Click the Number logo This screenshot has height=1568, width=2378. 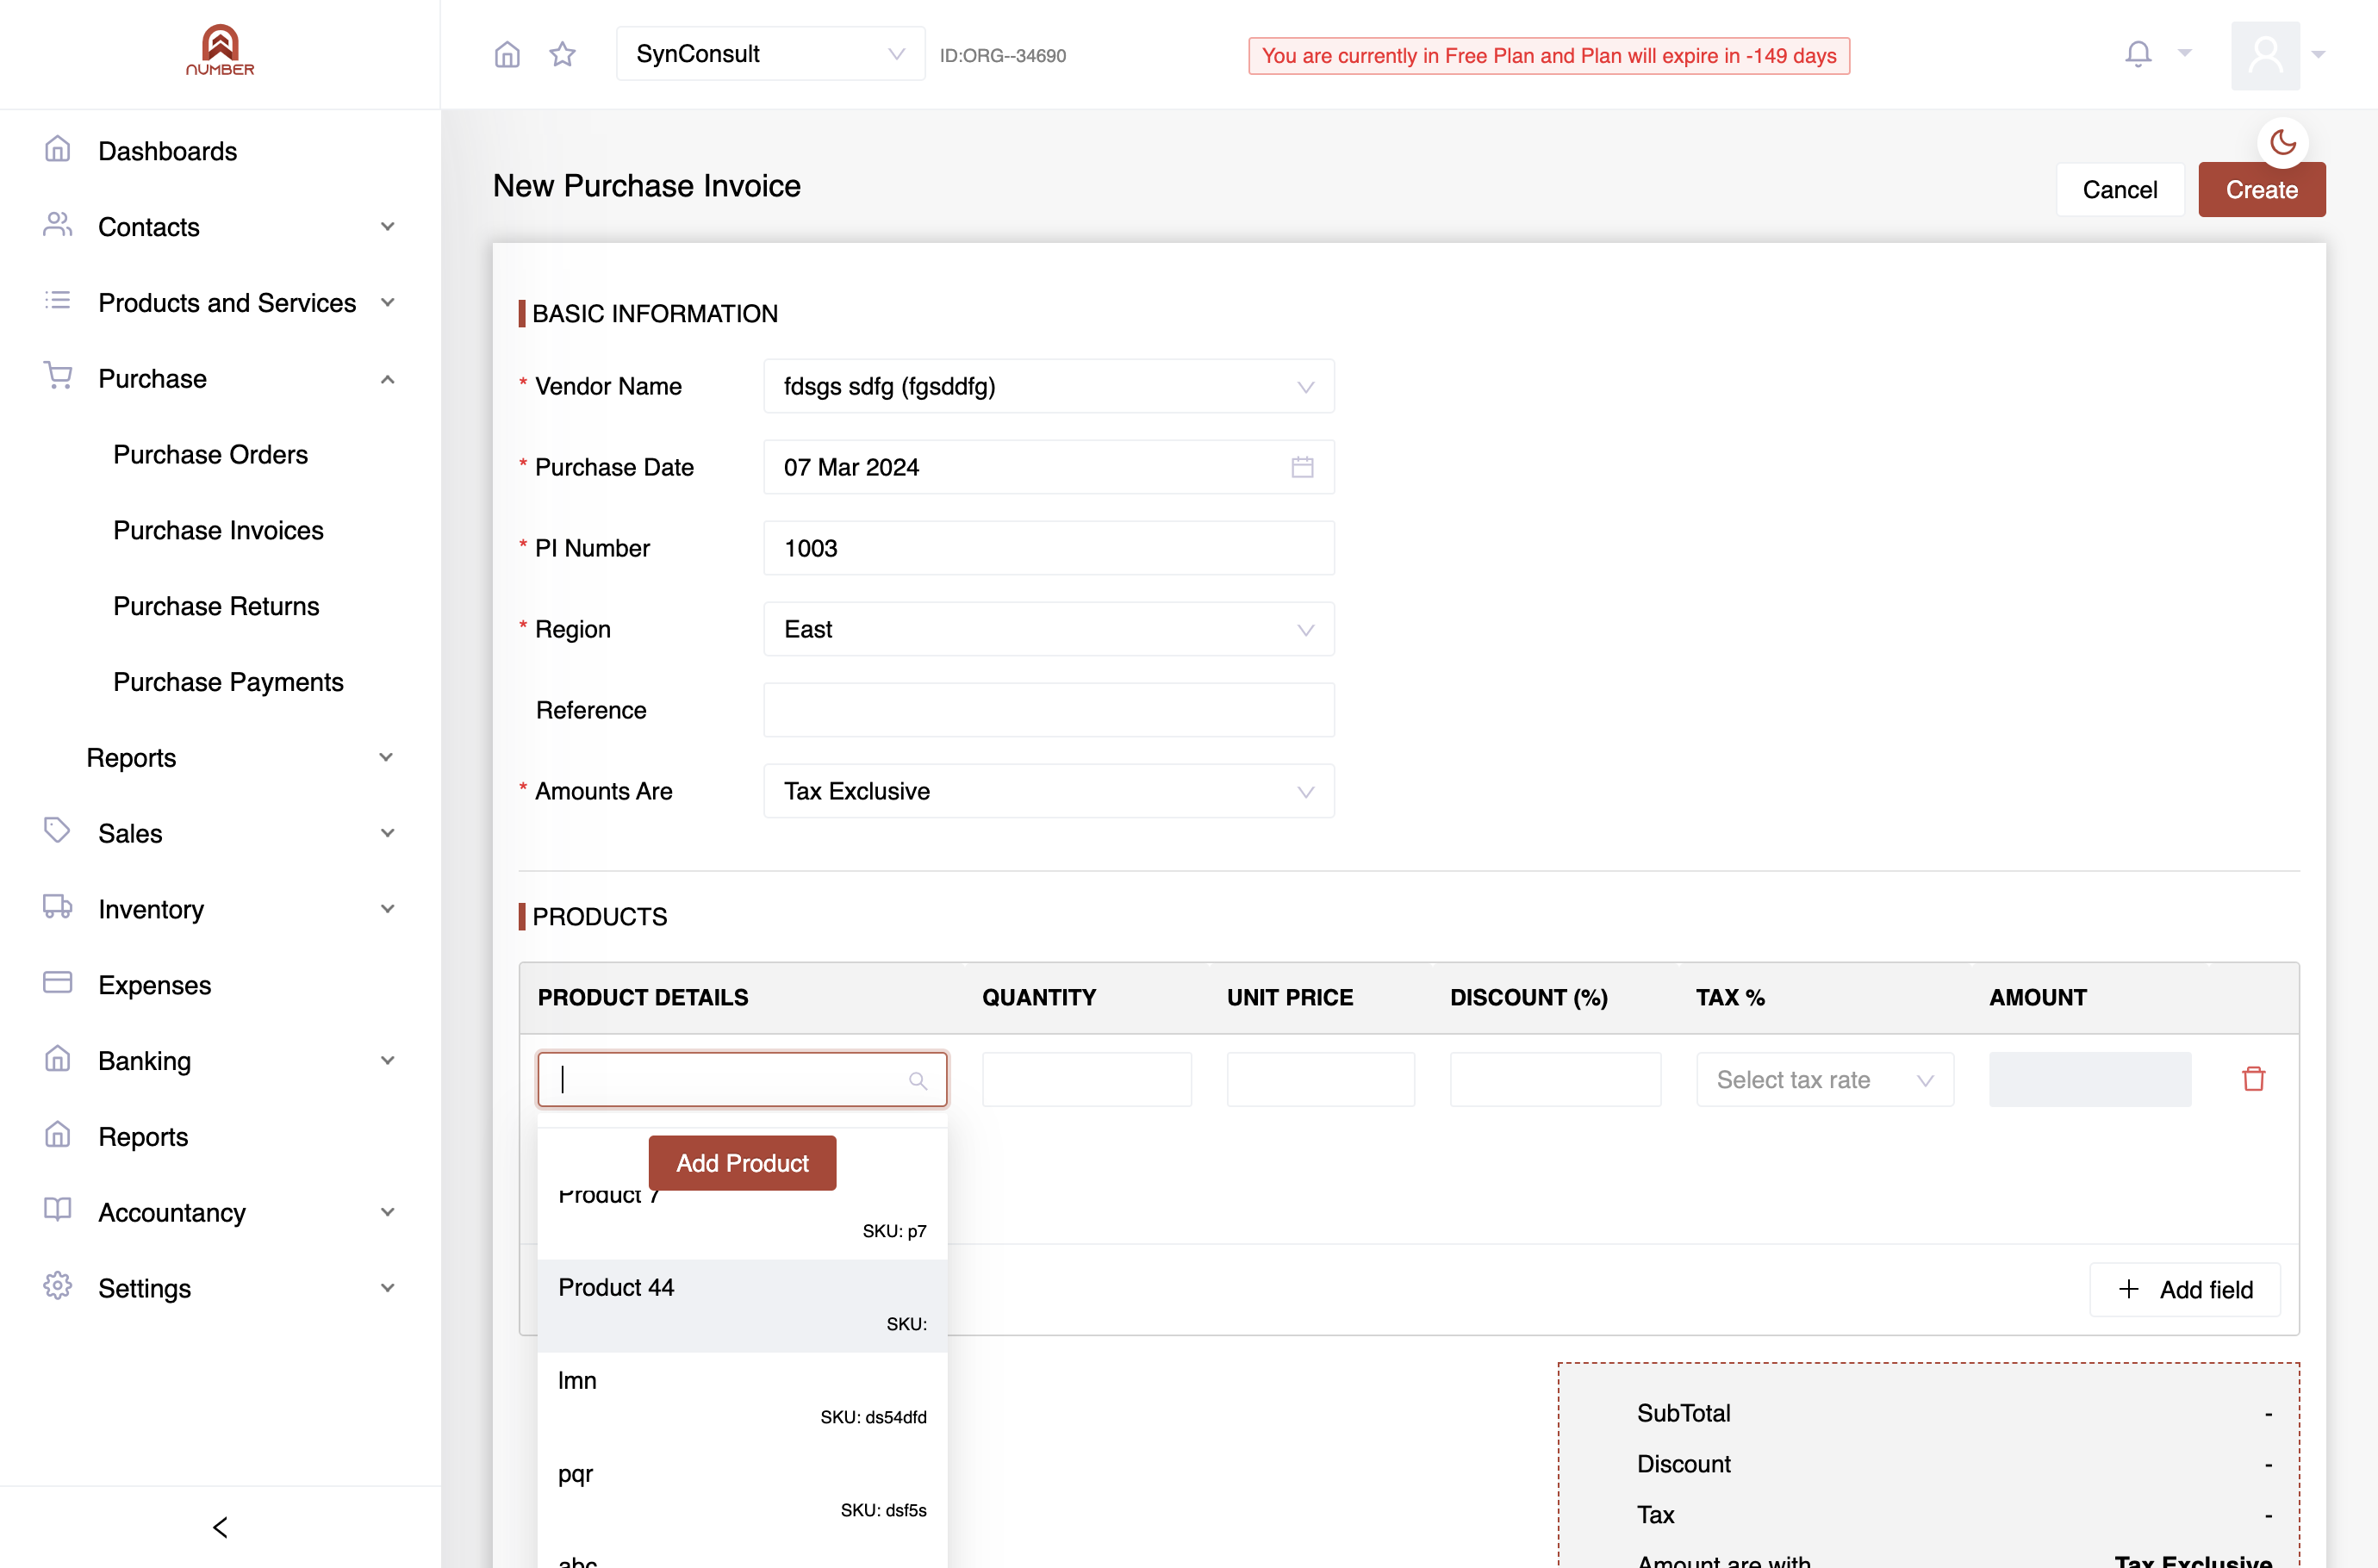click(x=220, y=51)
